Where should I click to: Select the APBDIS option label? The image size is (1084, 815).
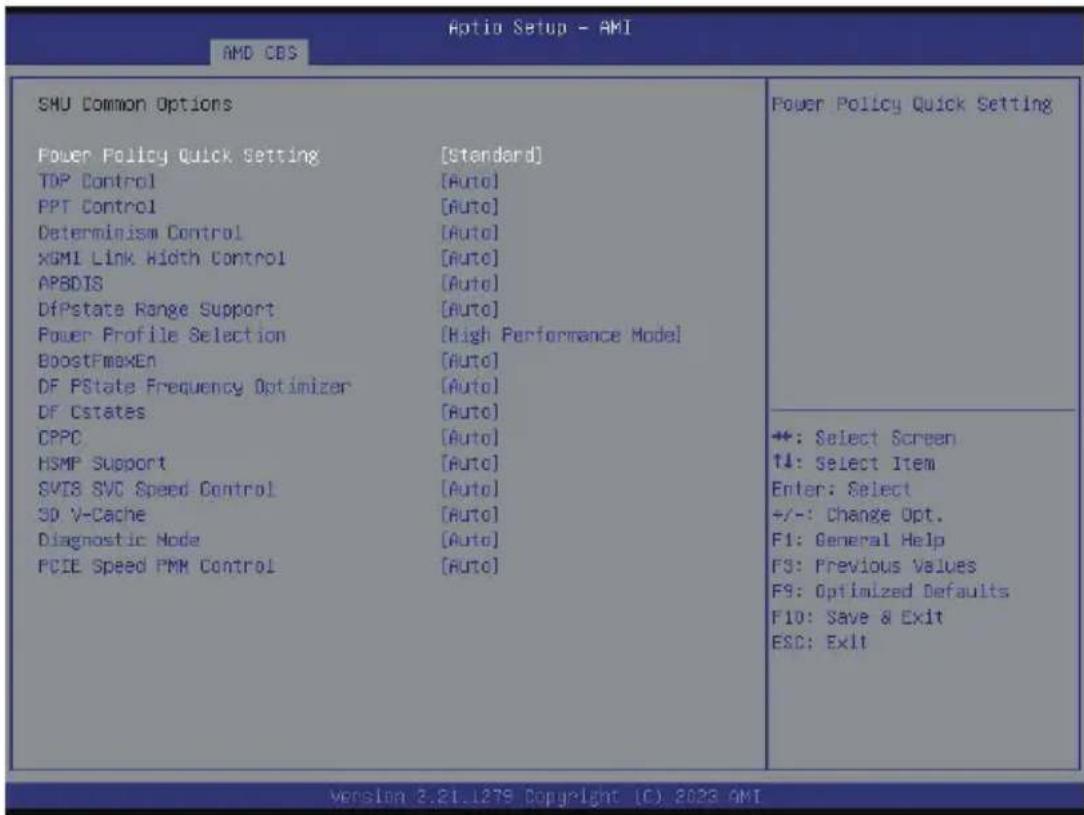(70, 284)
